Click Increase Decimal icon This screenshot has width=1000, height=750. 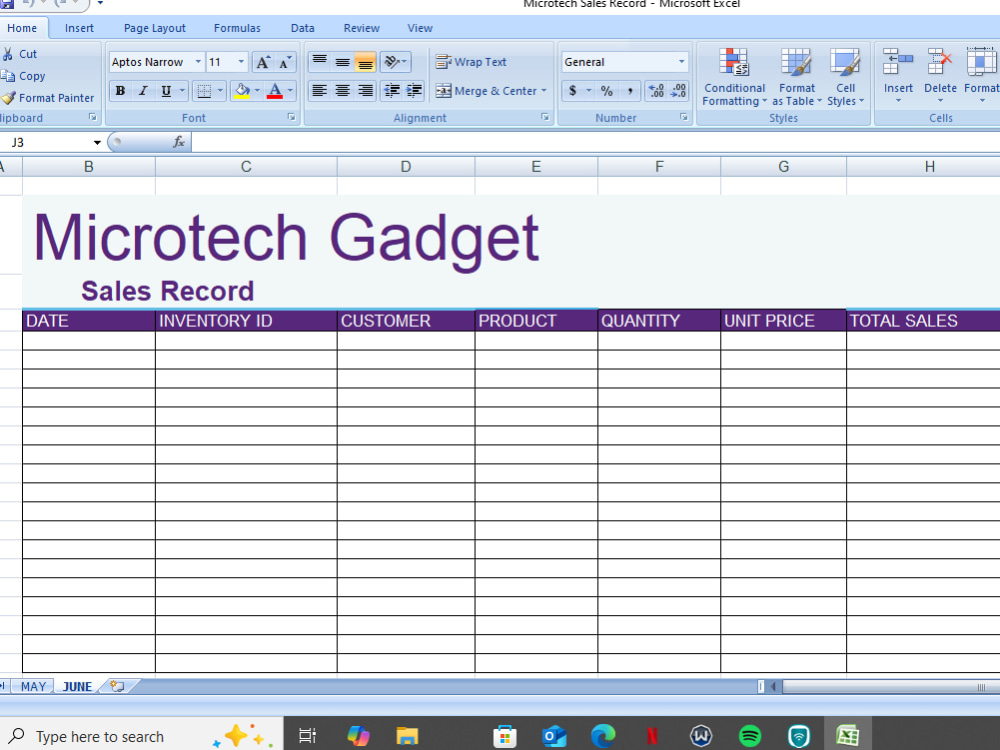(656, 91)
